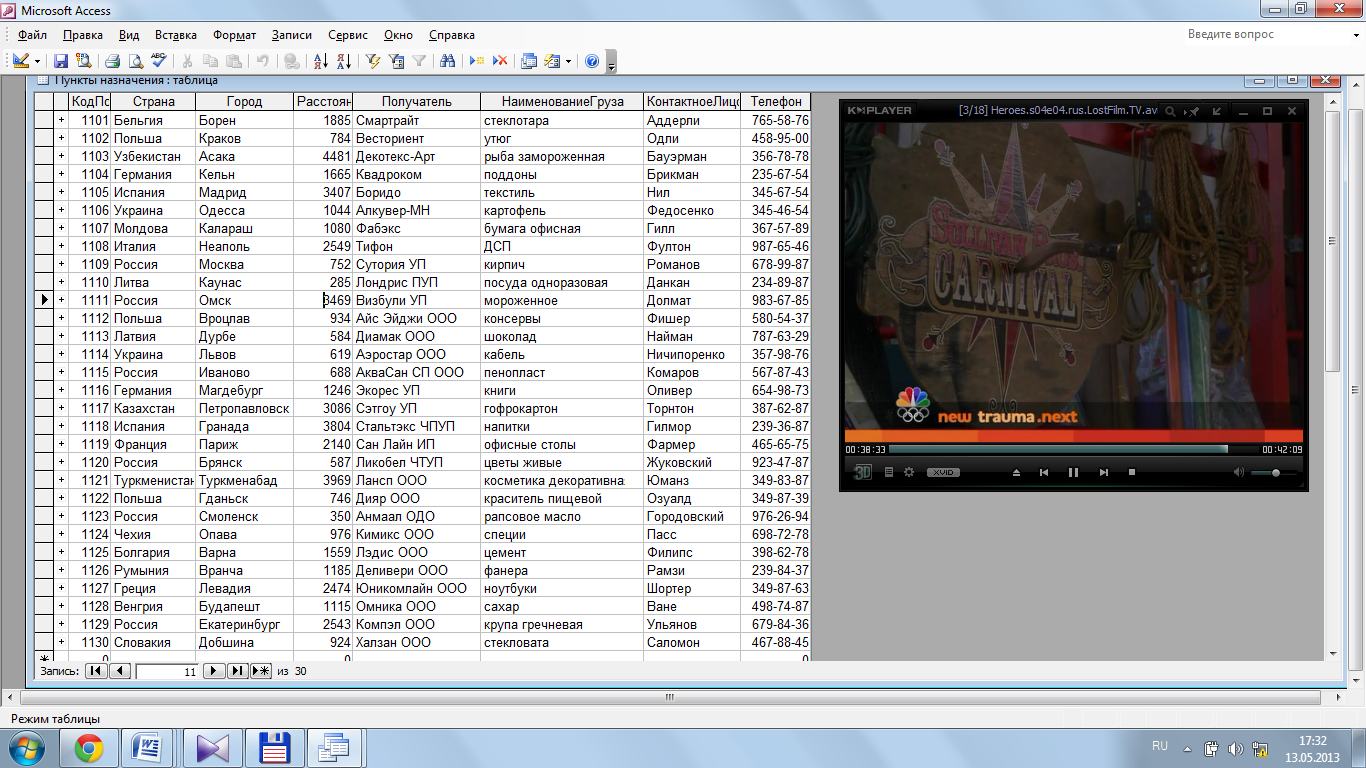Screen dimensions: 1366x768
Task: Sort descending with the Я-A icon
Action: (343, 61)
